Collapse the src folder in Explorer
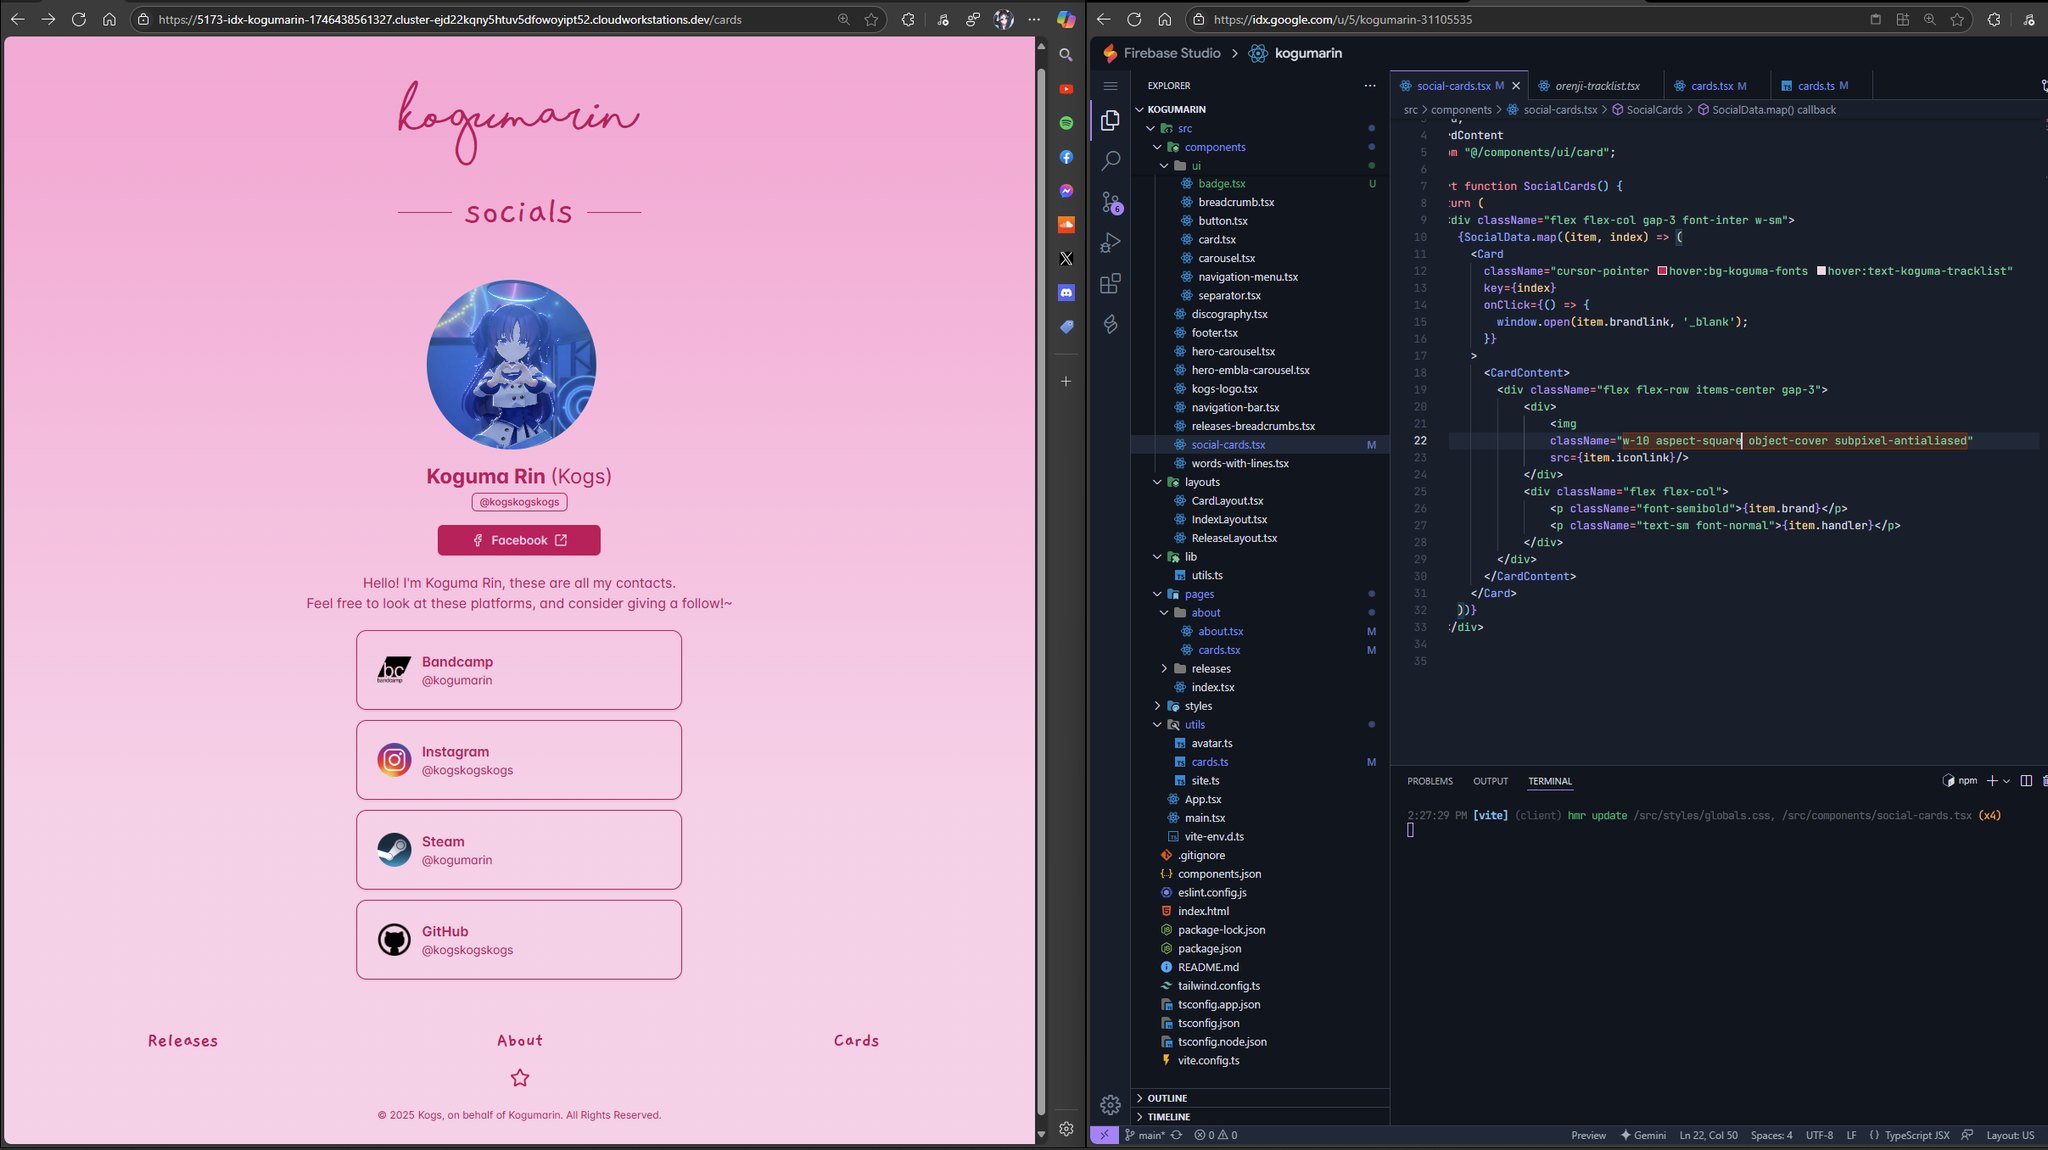This screenshot has width=2048, height=1150. coord(1151,128)
